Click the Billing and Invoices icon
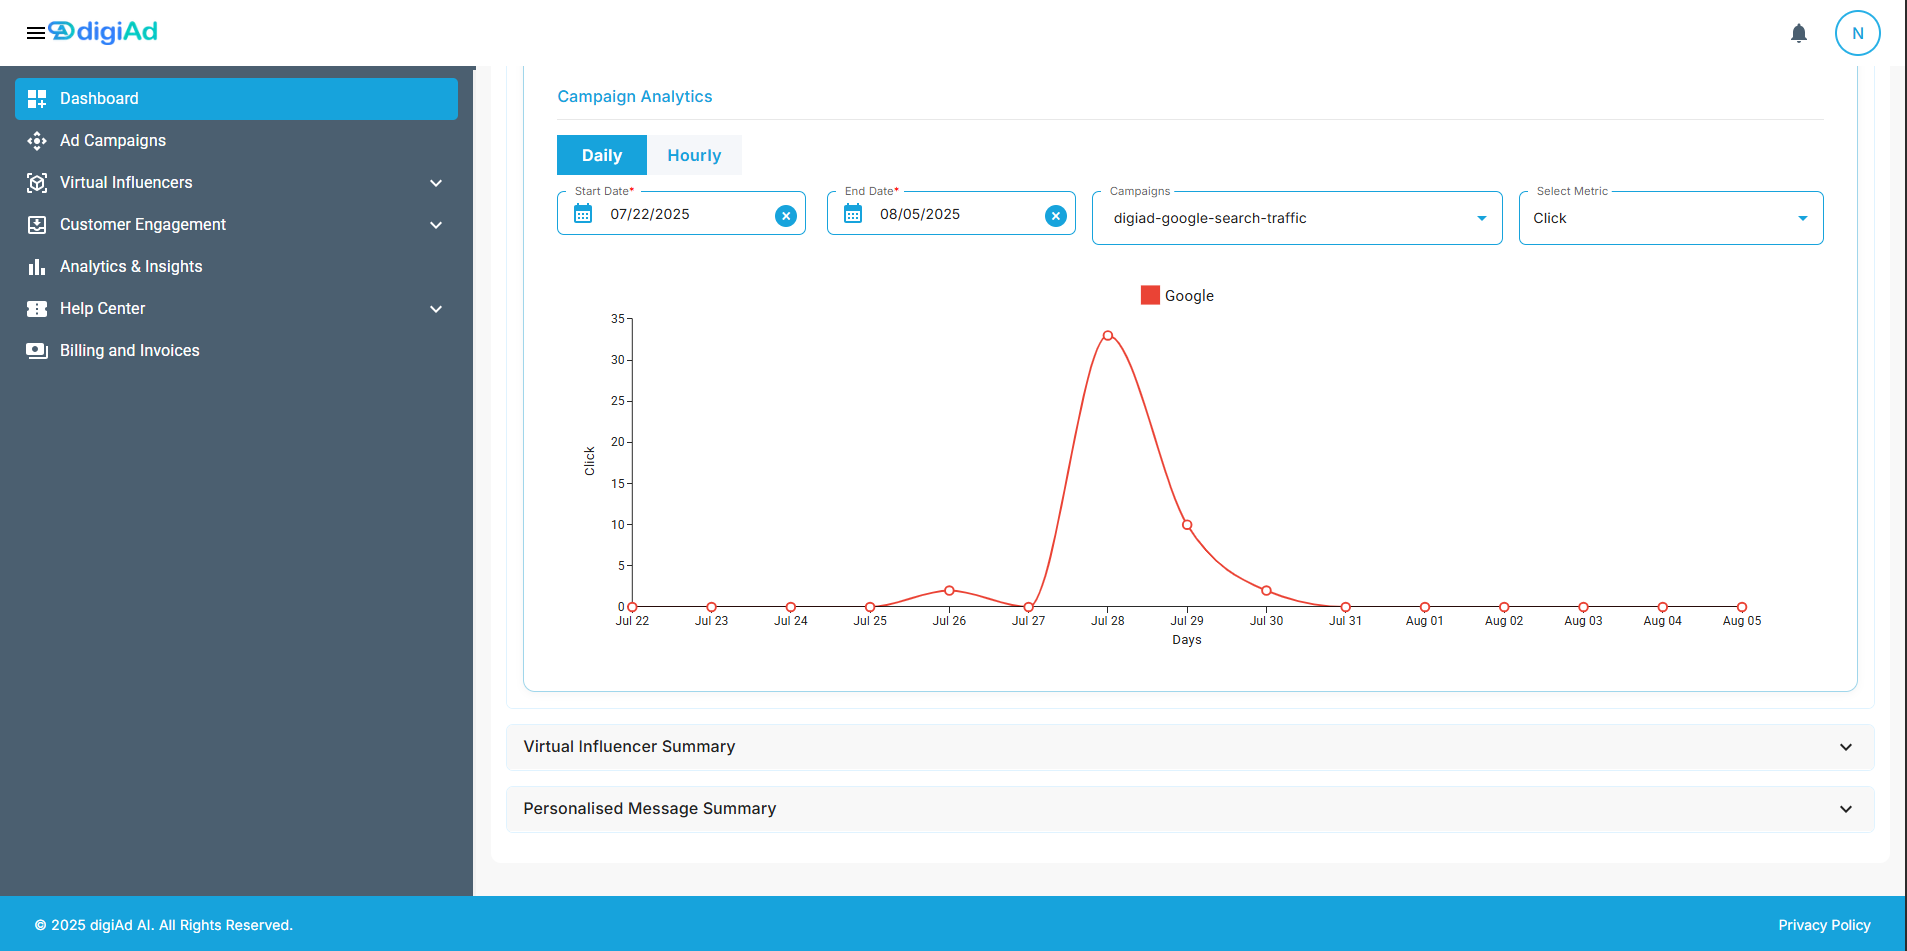The height and width of the screenshot is (951, 1907). point(37,351)
